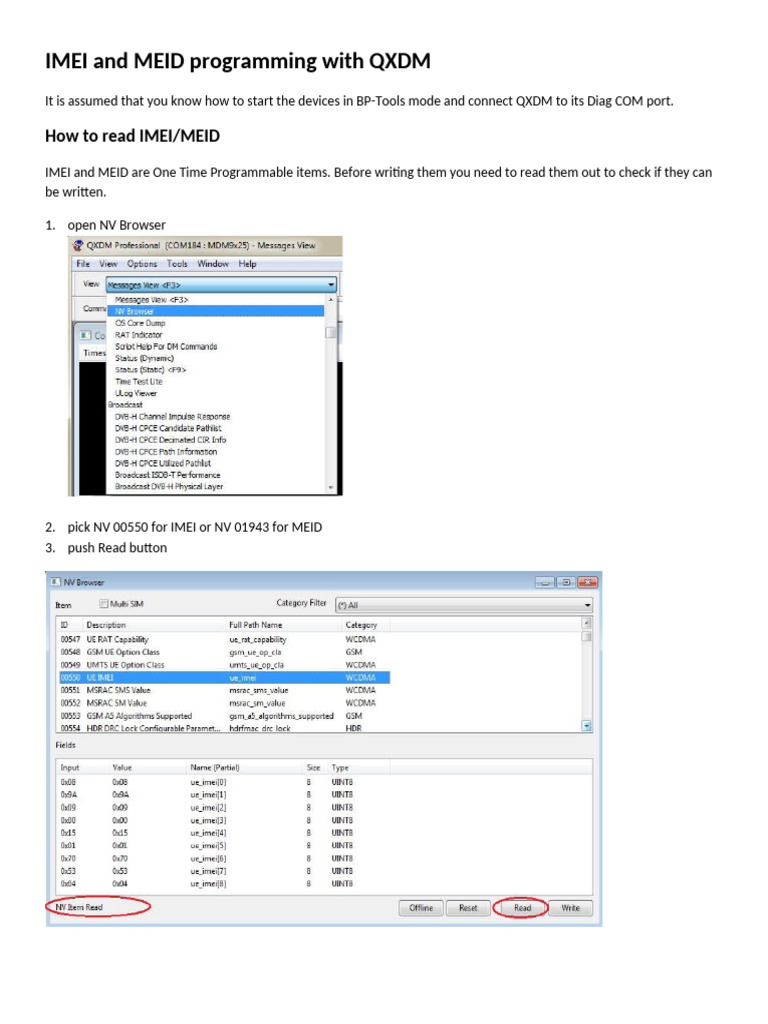The width and height of the screenshot is (768, 1024).
Task: Click NV item list scroll-up arrow
Action: coord(586,623)
